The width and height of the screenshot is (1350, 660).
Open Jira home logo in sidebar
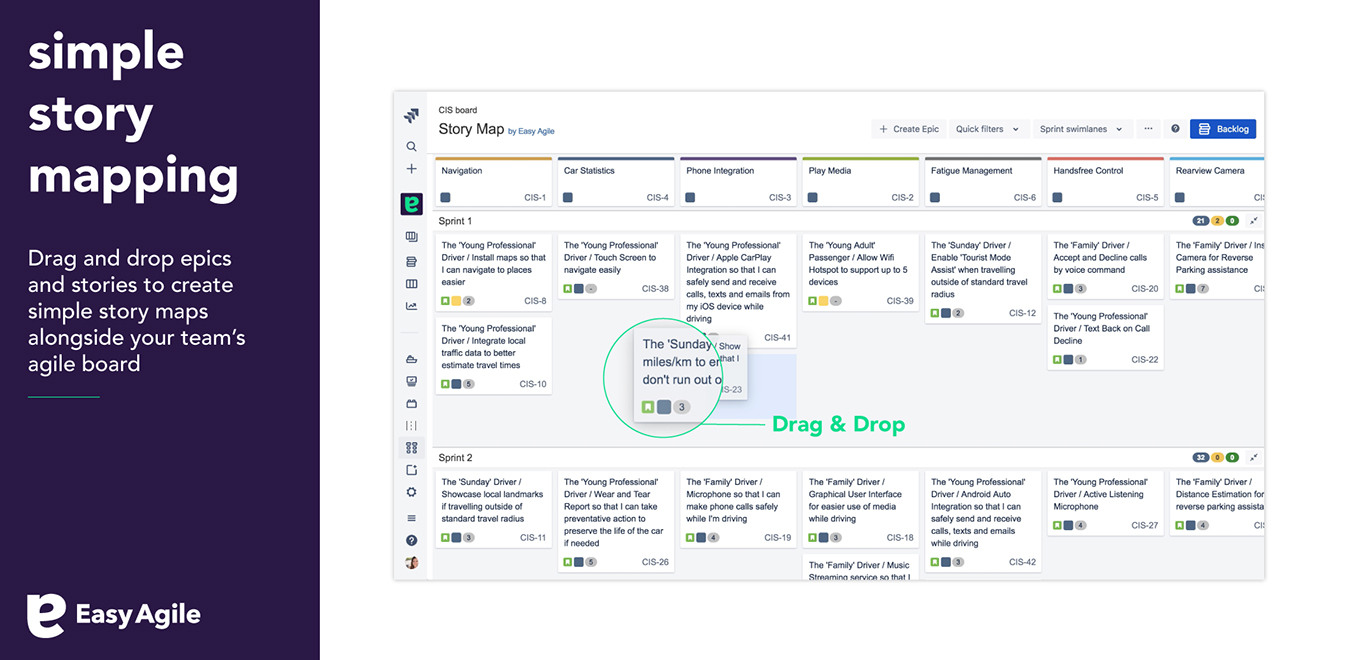[411, 116]
